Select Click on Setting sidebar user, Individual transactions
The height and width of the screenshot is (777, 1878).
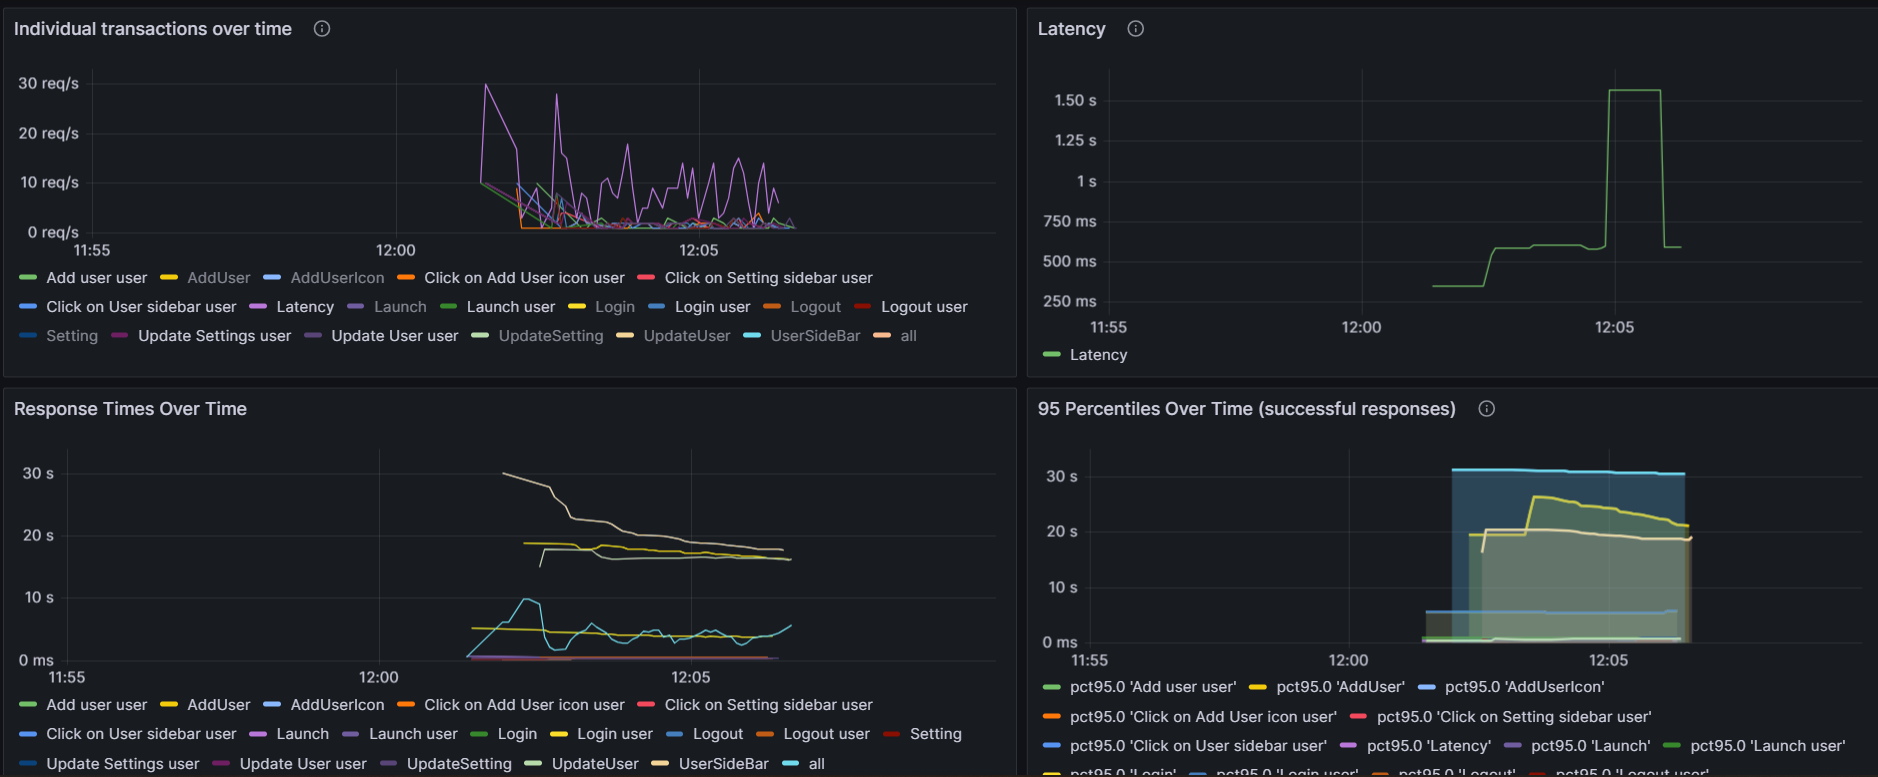[768, 278]
